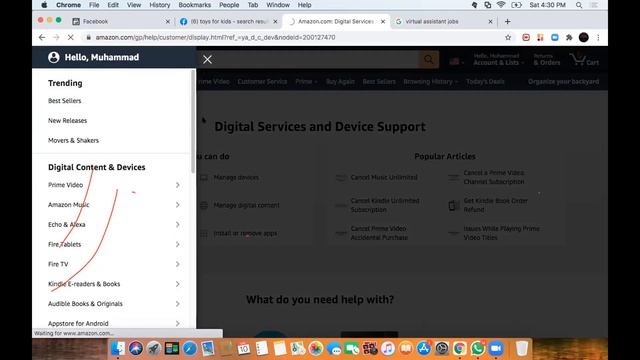Open Best Sellers in the side menu
Screen dimensions: 640x360
pyautogui.click(x=64, y=101)
